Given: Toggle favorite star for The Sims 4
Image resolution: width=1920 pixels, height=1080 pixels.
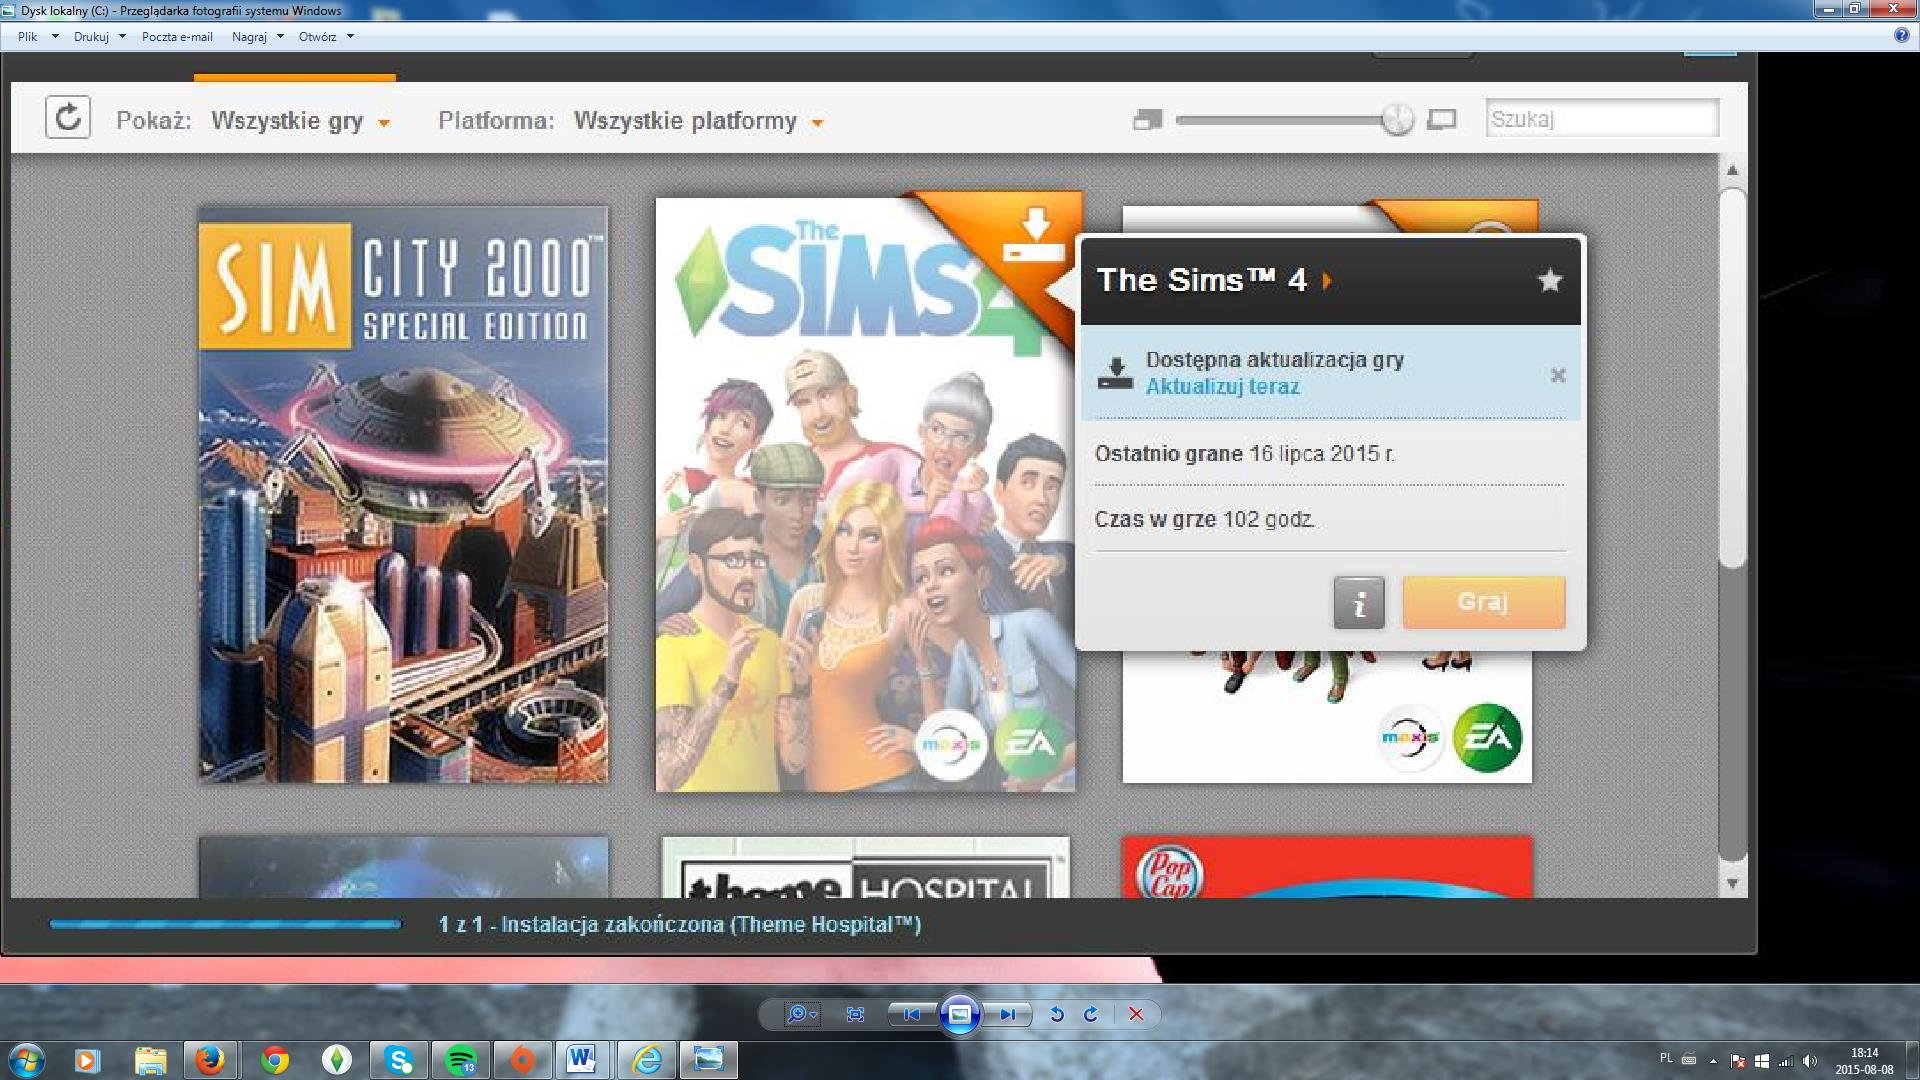Looking at the screenshot, I should (1549, 280).
